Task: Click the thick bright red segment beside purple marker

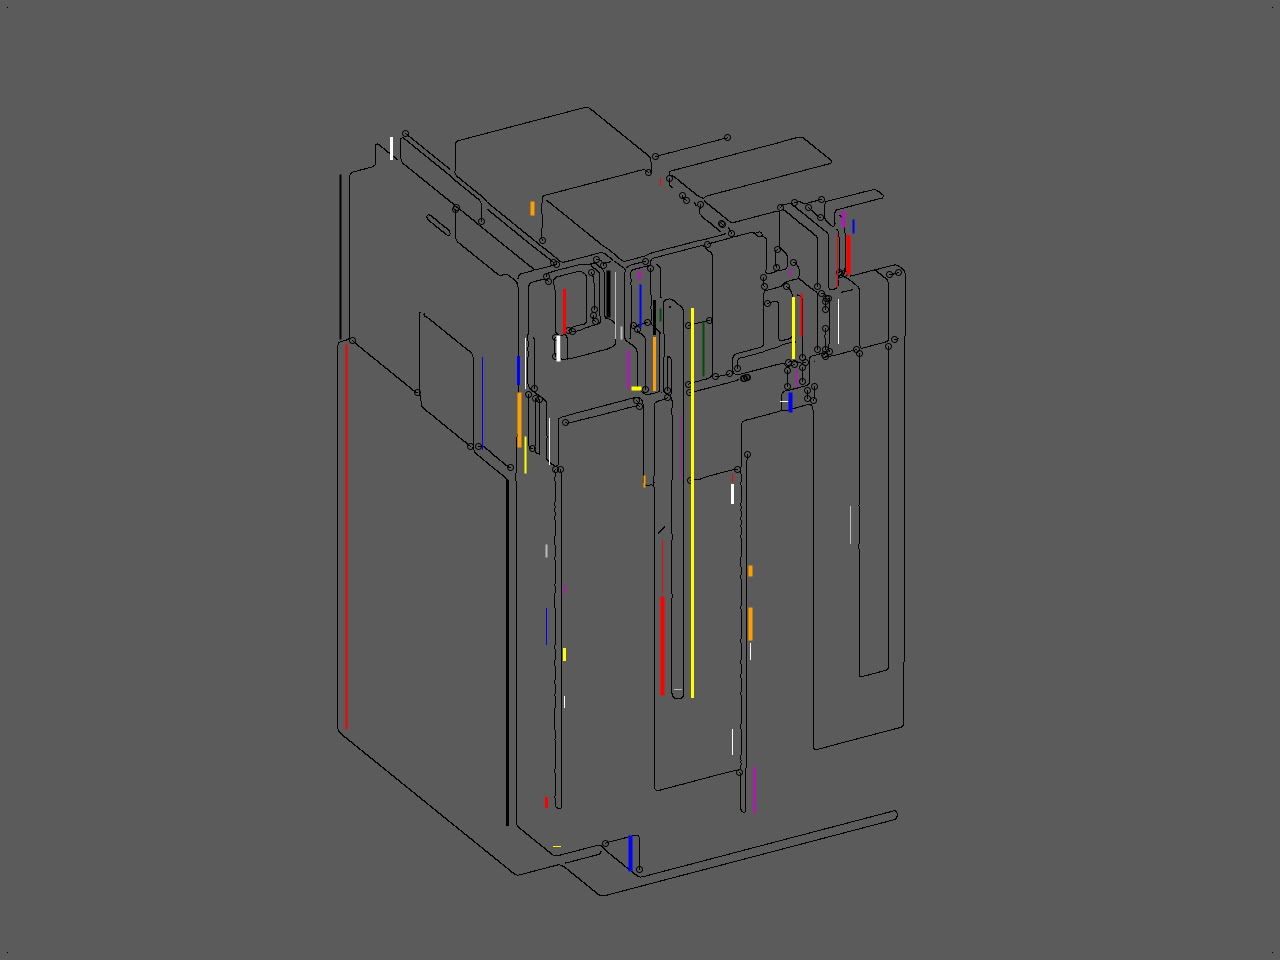Action: (x=848, y=253)
